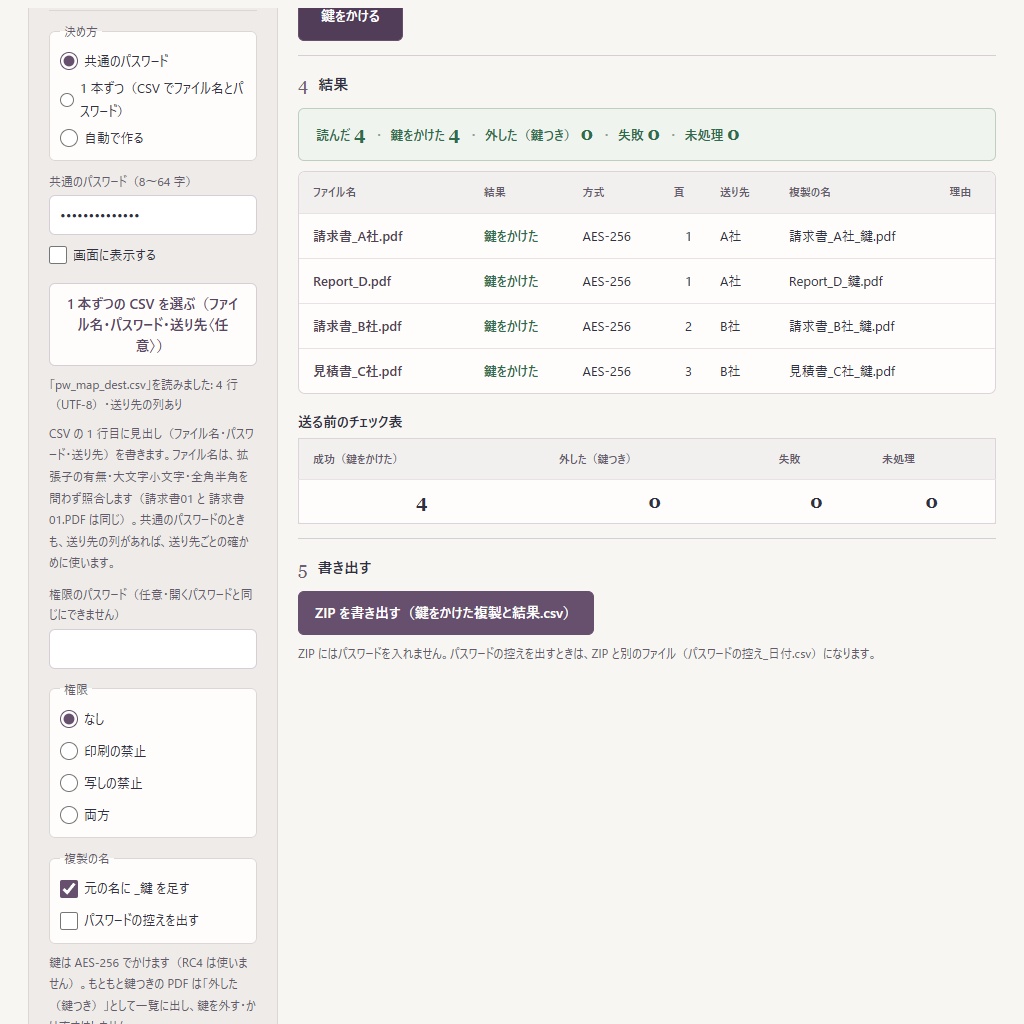Click 見積書_C社.pdf file name cell
This screenshot has height=1024, width=1024.
357,372
